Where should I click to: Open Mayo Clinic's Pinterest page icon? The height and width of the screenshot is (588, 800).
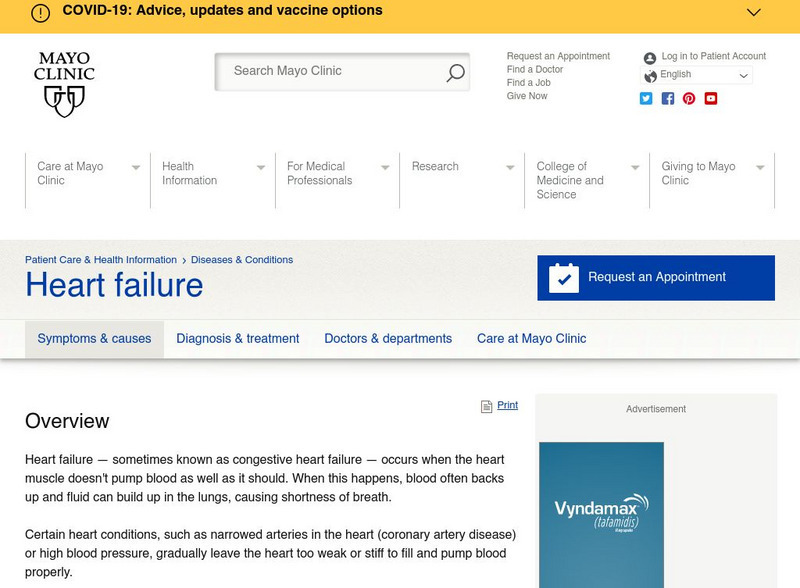pyautogui.click(x=689, y=98)
